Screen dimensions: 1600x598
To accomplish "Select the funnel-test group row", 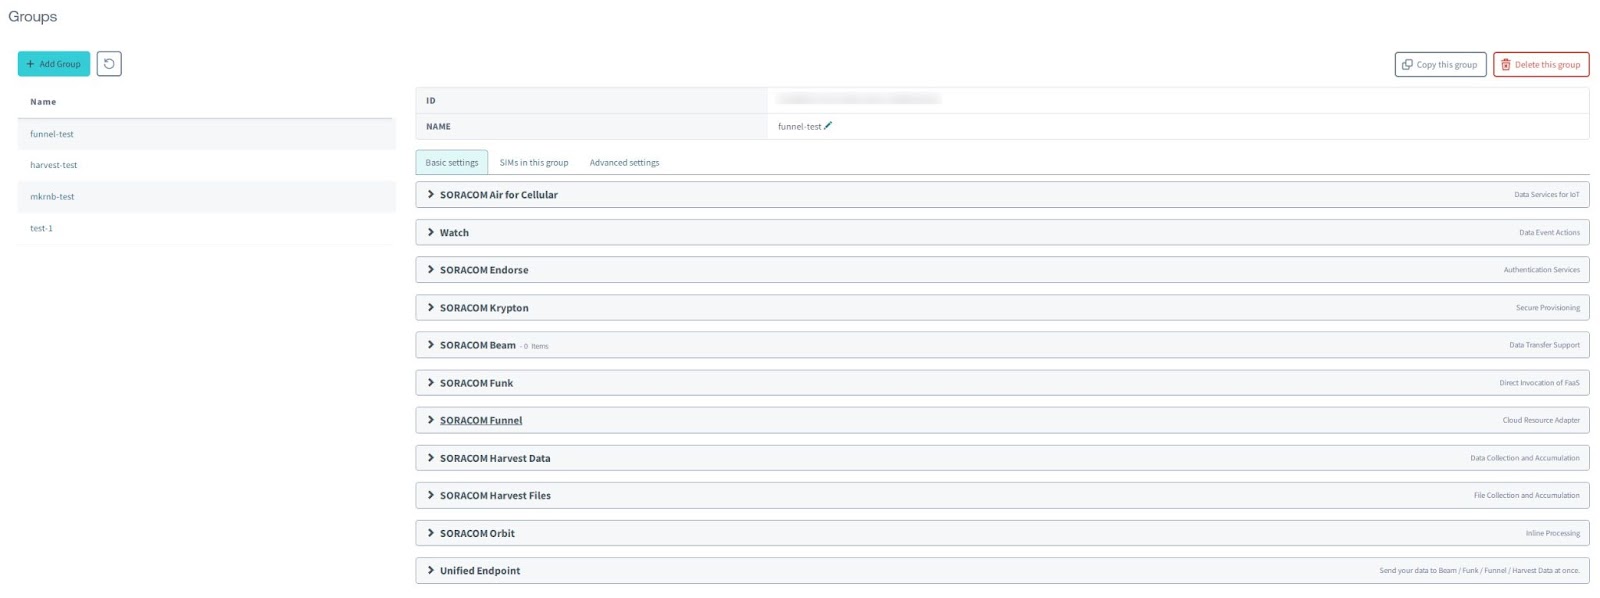I will (206, 134).
